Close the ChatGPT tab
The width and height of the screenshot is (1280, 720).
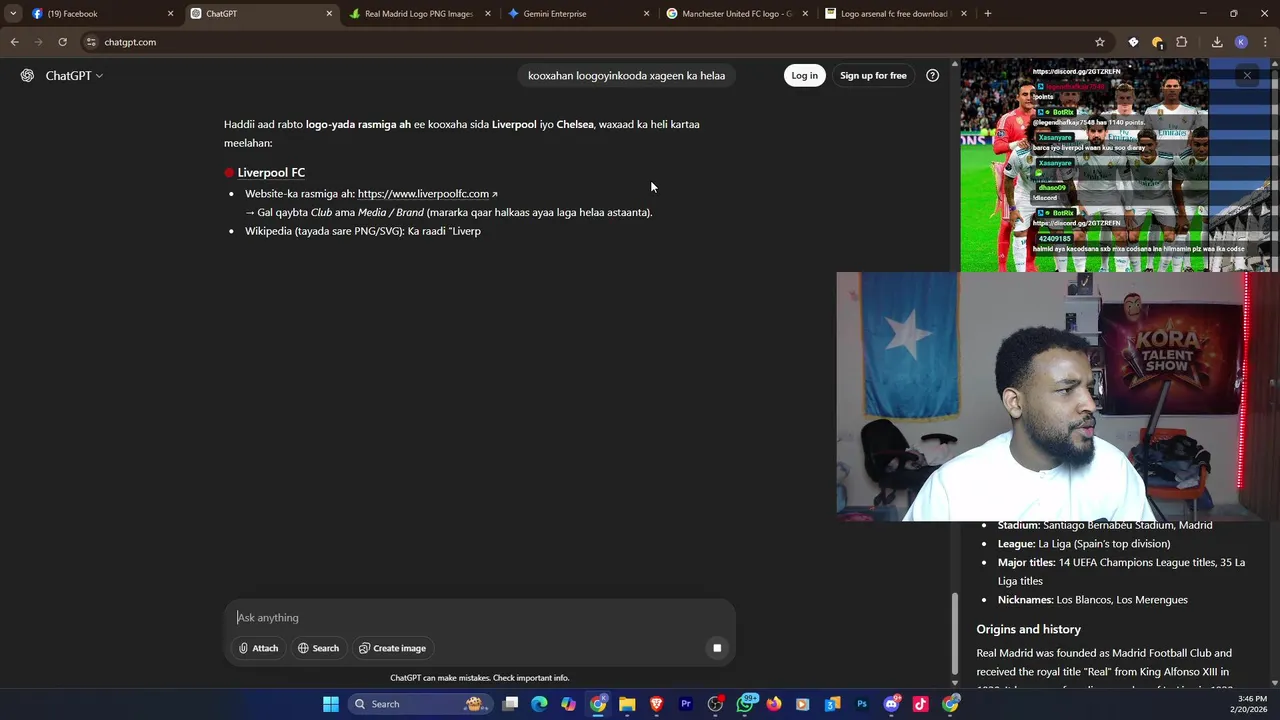pyautogui.click(x=329, y=14)
